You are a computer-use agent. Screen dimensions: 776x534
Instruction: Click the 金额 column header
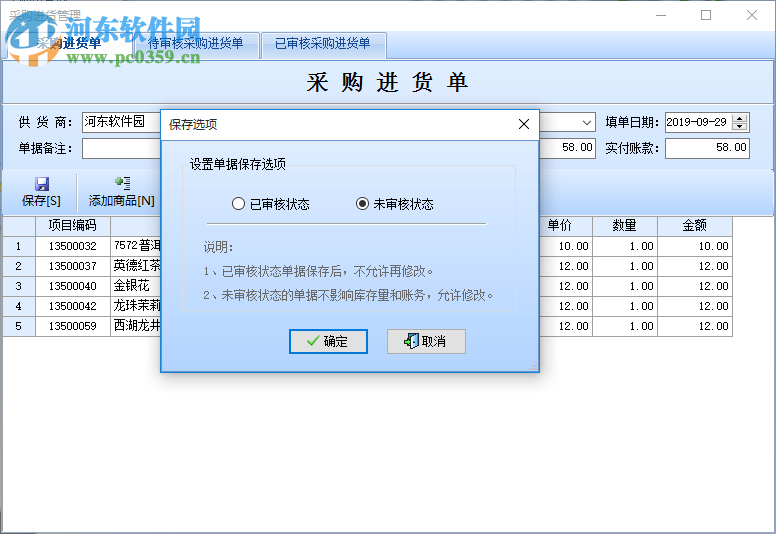[x=695, y=226]
